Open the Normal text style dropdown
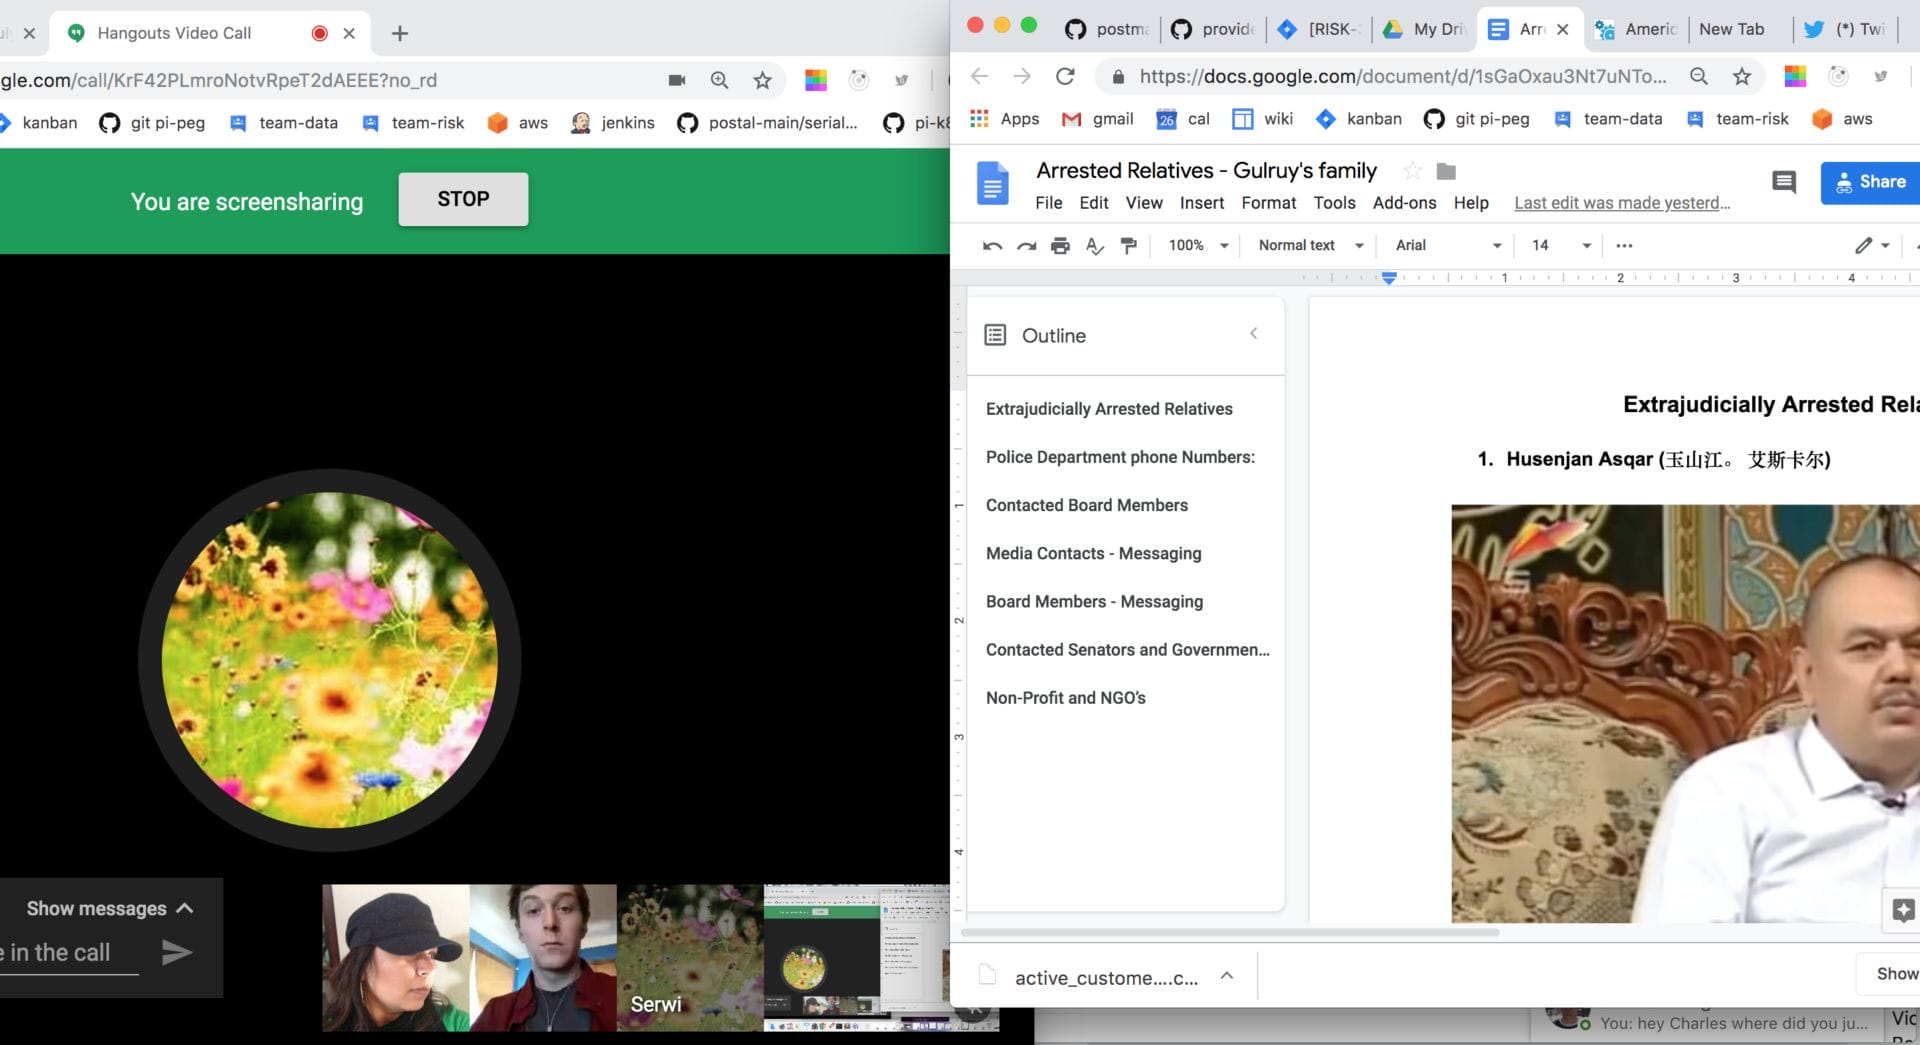Viewport: 1920px width, 1045px height. pos(1310,246)
